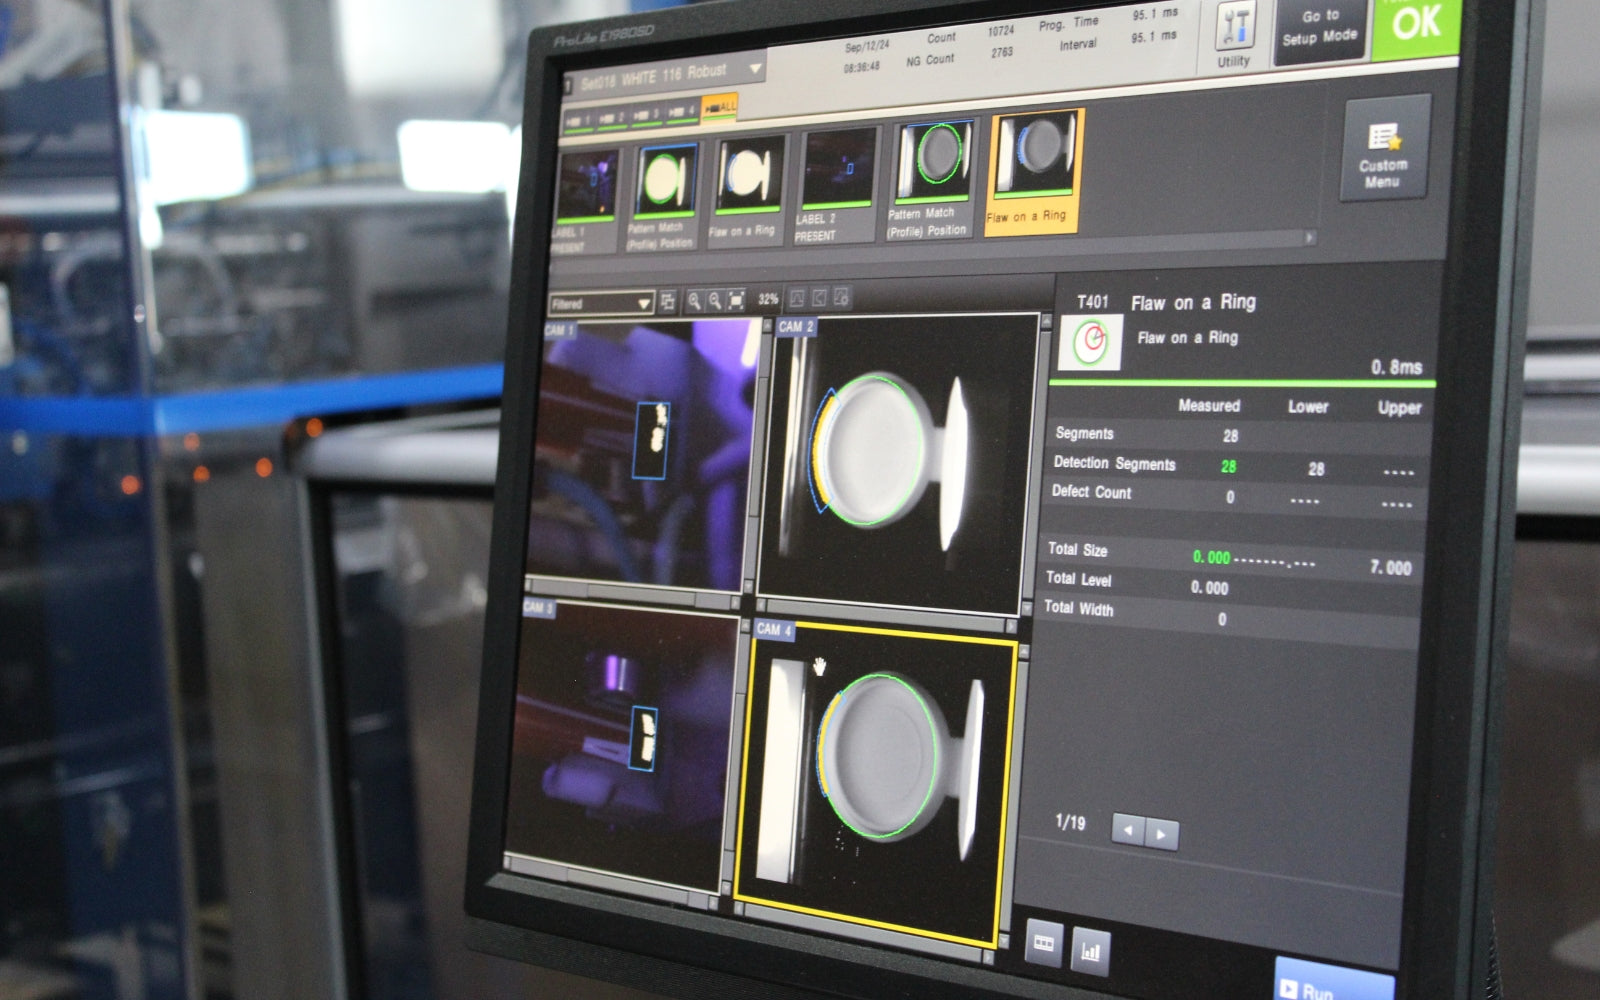Switch to the ALL cameras tab
Screen dimensions: 1600x1000
point(720,107)
